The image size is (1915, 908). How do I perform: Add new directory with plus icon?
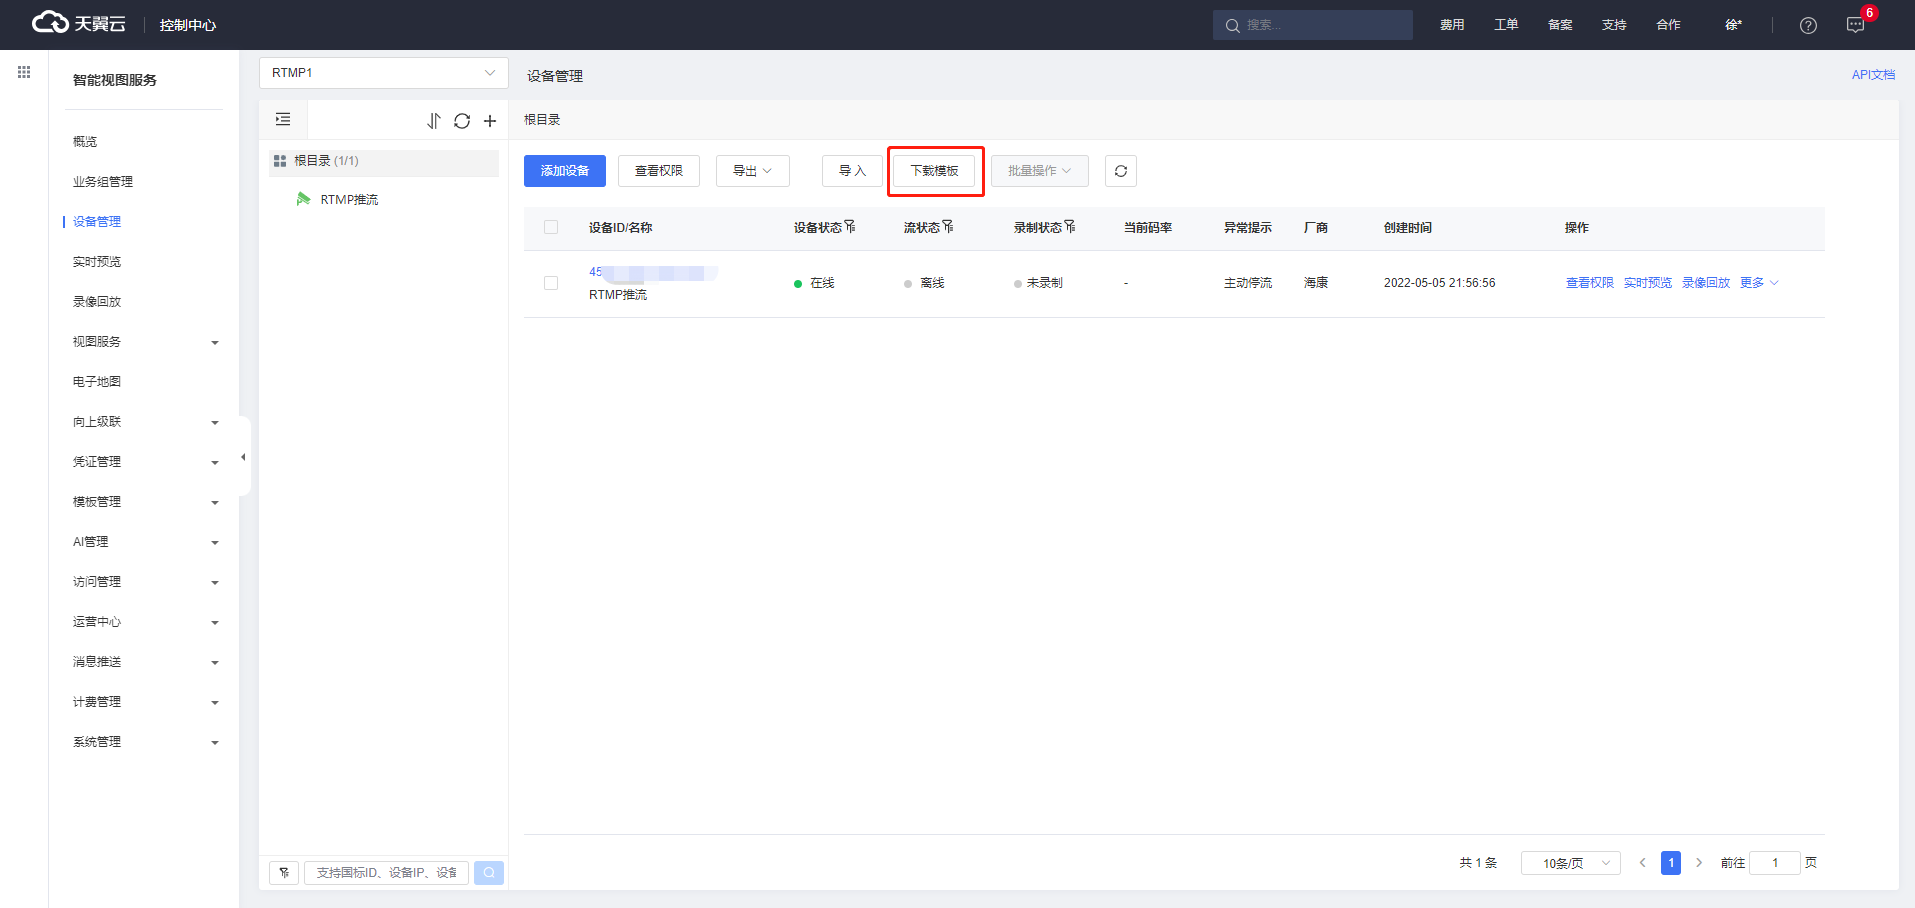[490, 121]
